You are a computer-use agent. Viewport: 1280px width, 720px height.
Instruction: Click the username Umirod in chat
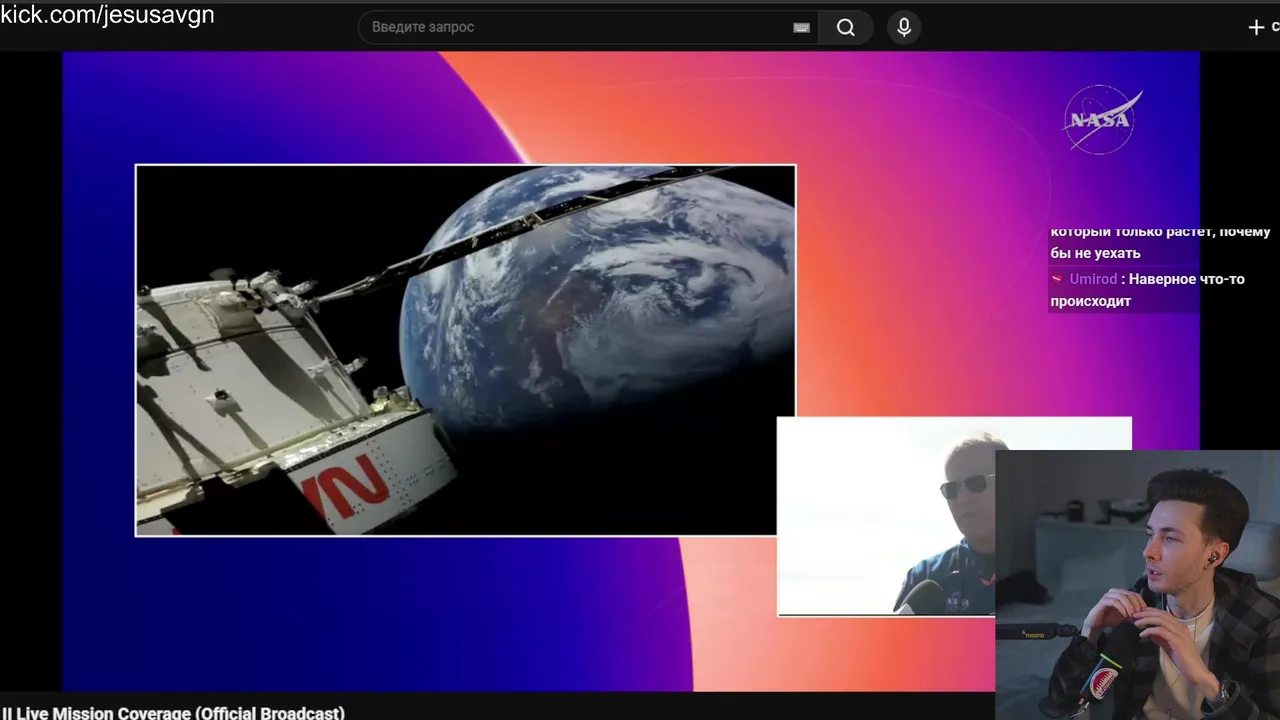click(1093, 279)
